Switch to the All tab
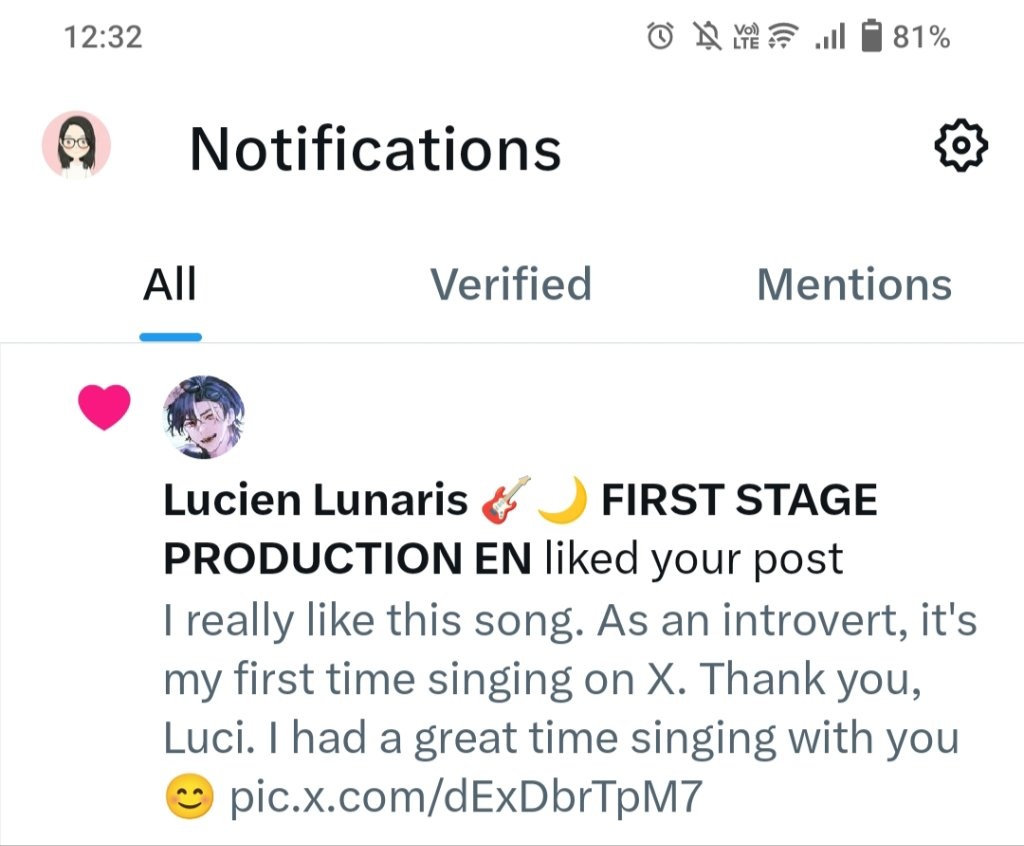This screenshot has width=1024, height=846. (x=170, y=285)
